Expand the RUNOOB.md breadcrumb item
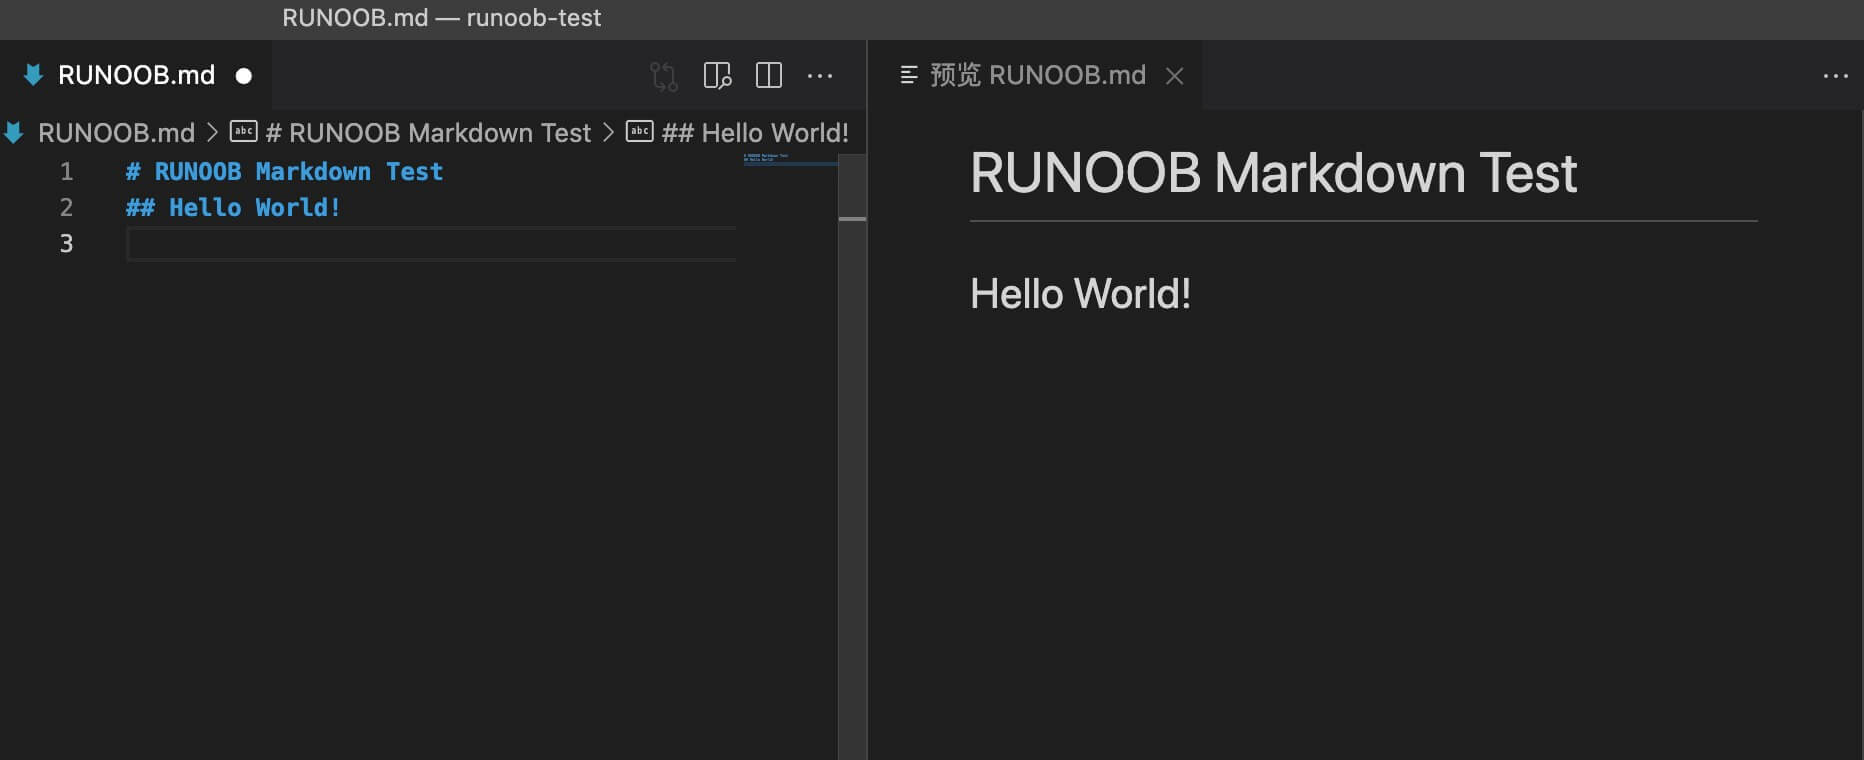Image resolution: width=1864 pixels, height=760 pixels. (x=116, y=133)
